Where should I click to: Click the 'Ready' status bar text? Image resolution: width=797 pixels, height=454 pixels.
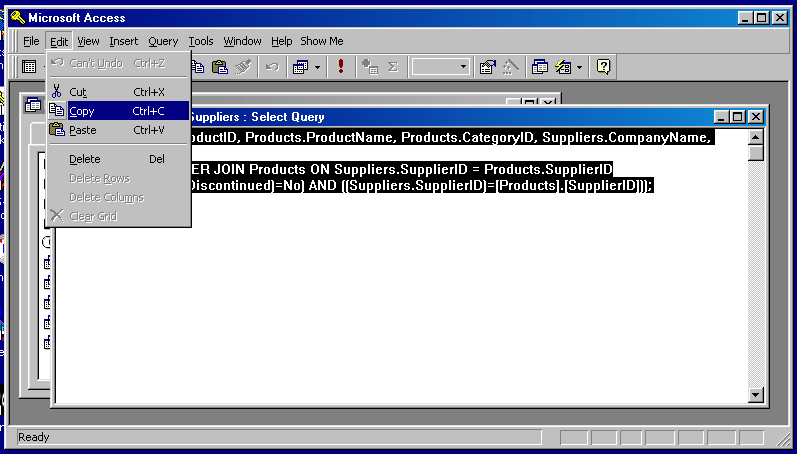[x=34, y=437]
